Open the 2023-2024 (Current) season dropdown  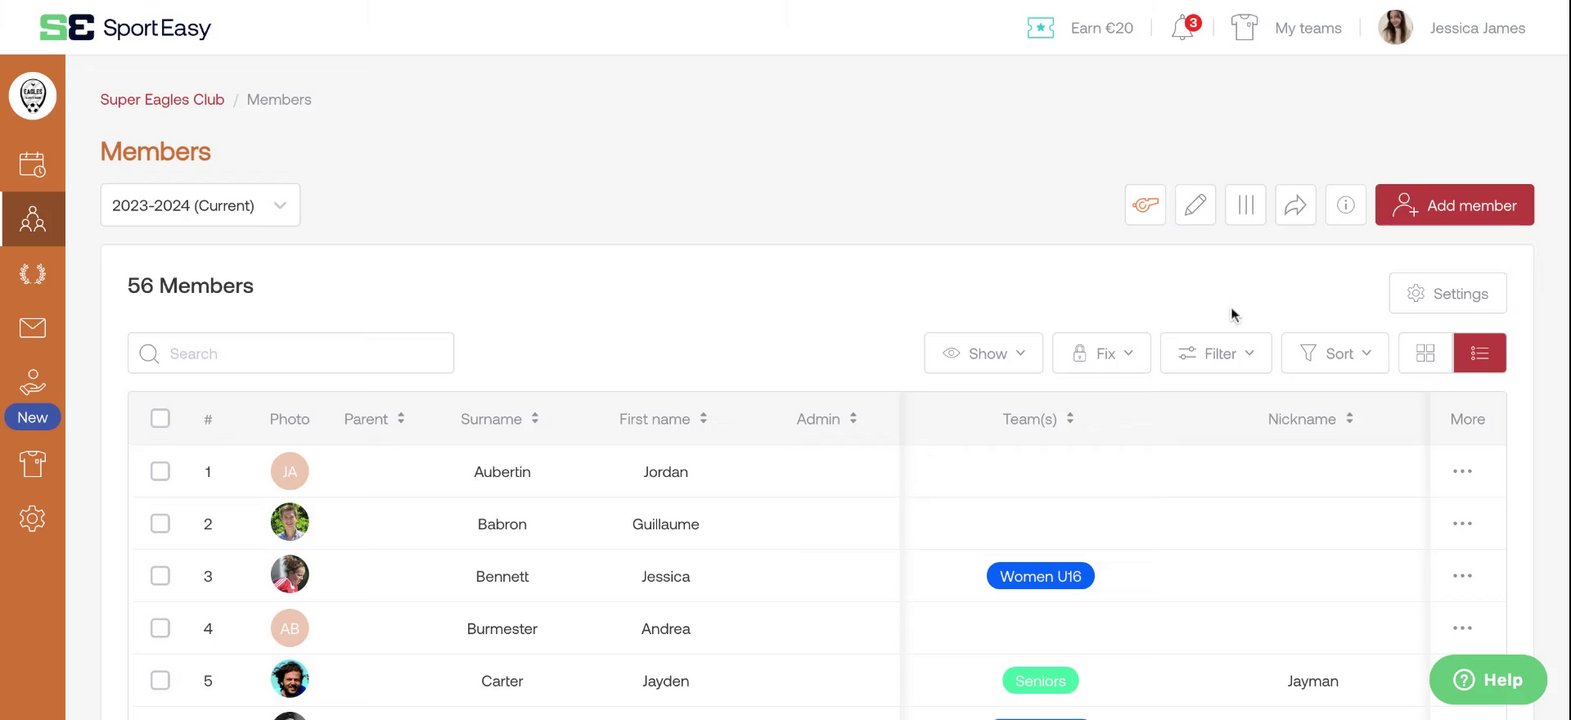[200, 205]
